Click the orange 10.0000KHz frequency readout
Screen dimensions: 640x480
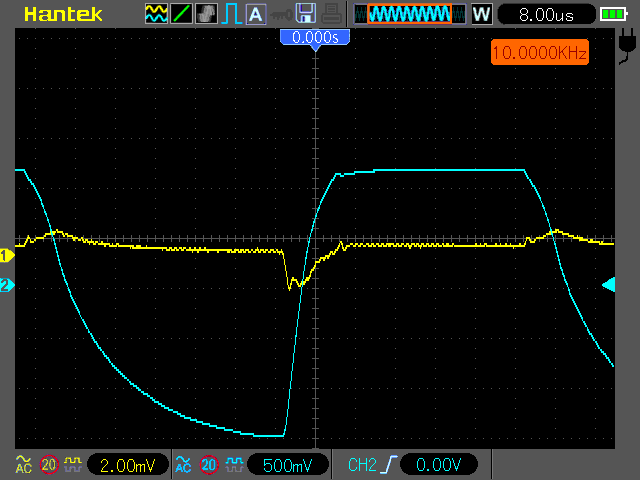click(540, 52)
